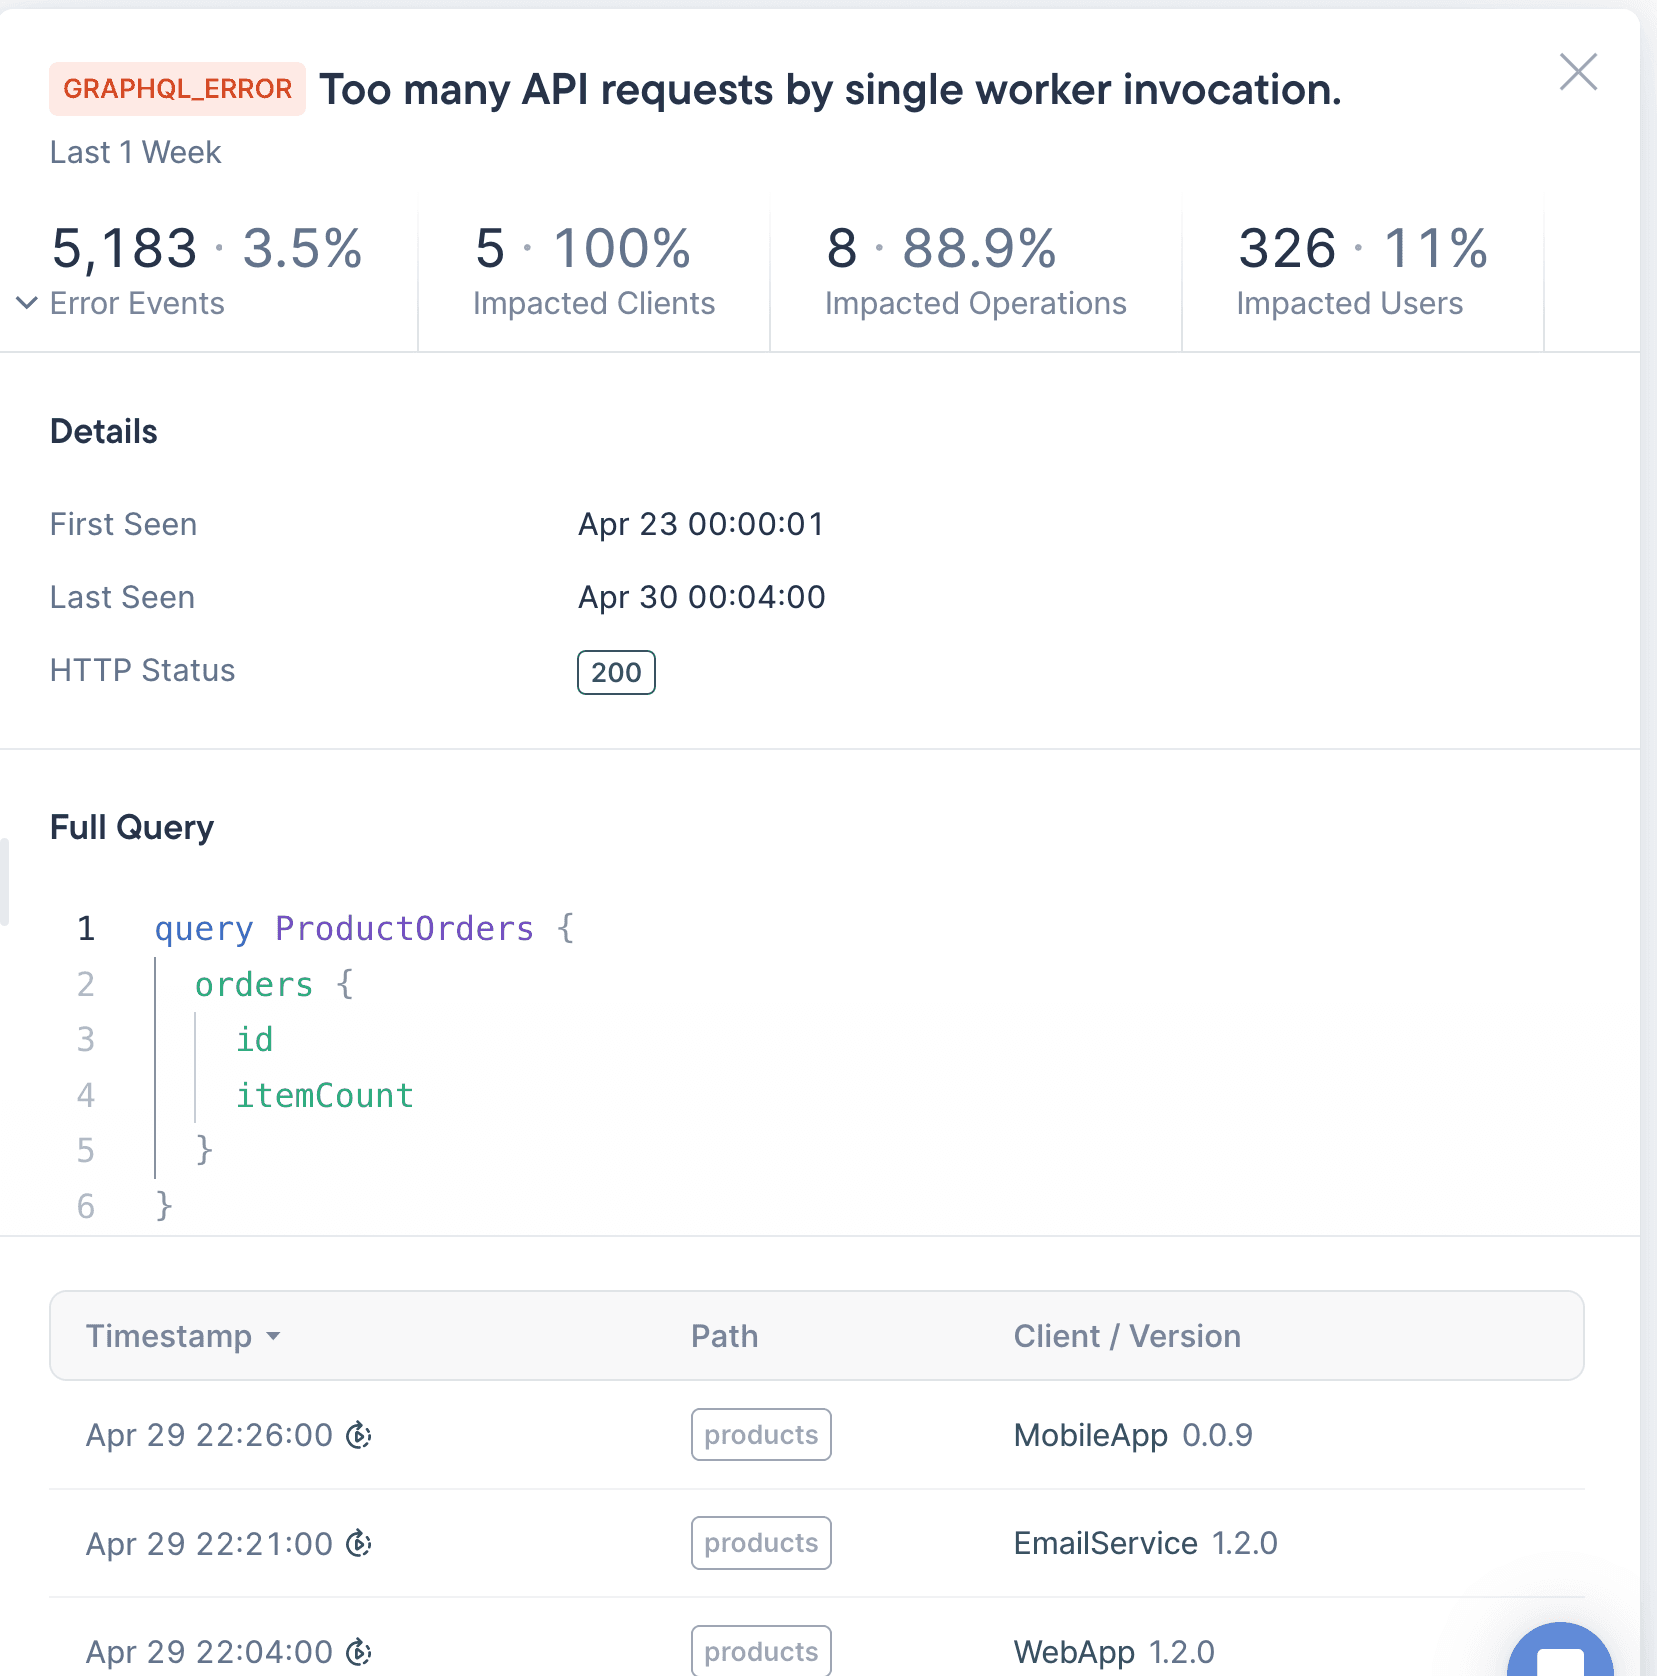Select the Client / Version column header
The image size is (1657, 1676).
click(x=1126, y=1336)
